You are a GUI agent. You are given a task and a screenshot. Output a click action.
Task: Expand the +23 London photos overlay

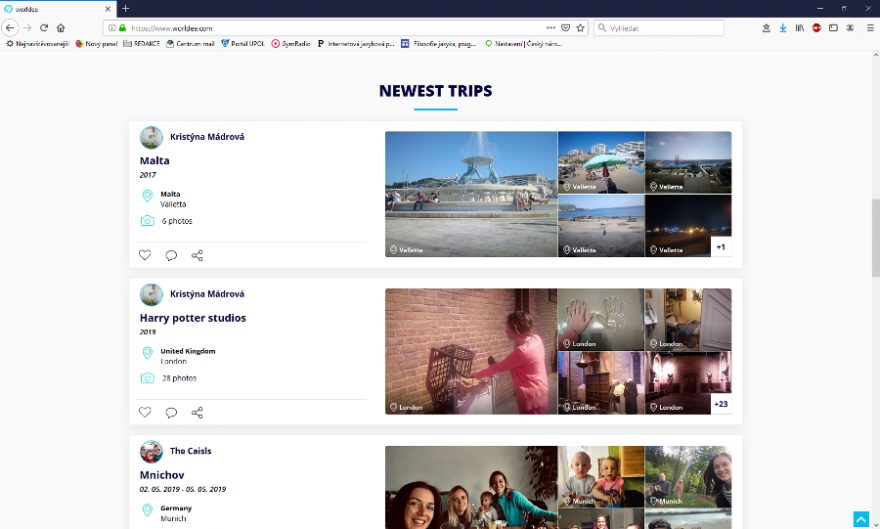tap(721, 403)
